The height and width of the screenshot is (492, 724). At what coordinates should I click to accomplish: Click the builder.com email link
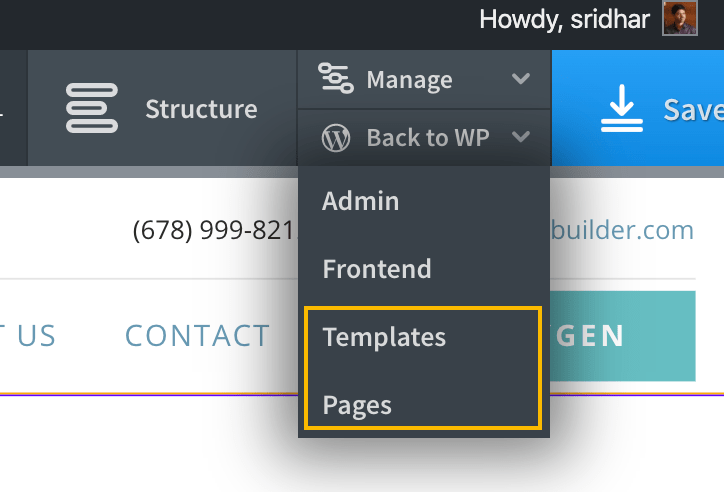(x=622, y=230)
